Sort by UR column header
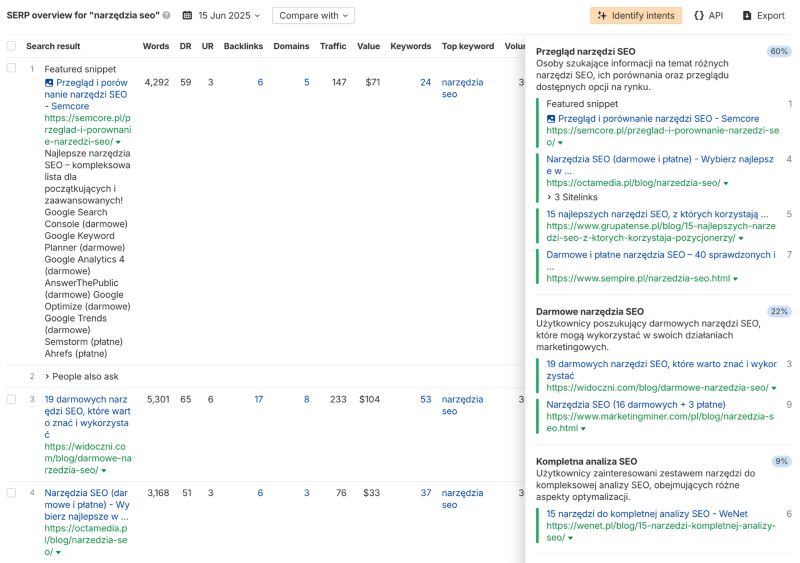Screen dimensions: 800x563 pos(208,46)
